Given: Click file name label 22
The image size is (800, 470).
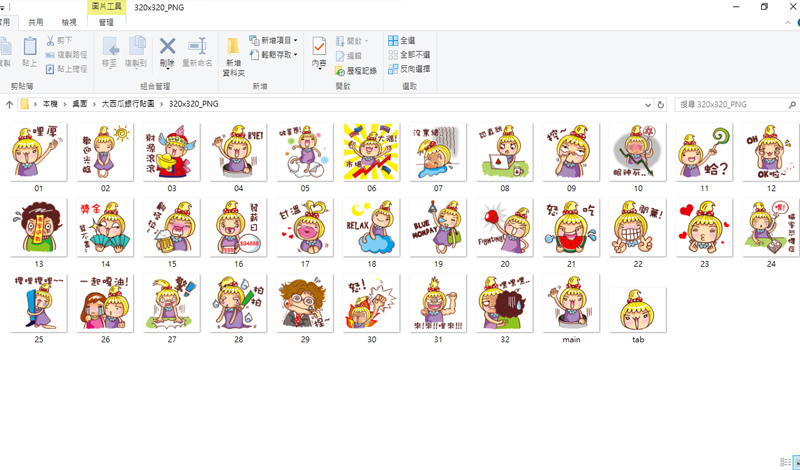Looking at the screenshot, I should click(638, 264).
